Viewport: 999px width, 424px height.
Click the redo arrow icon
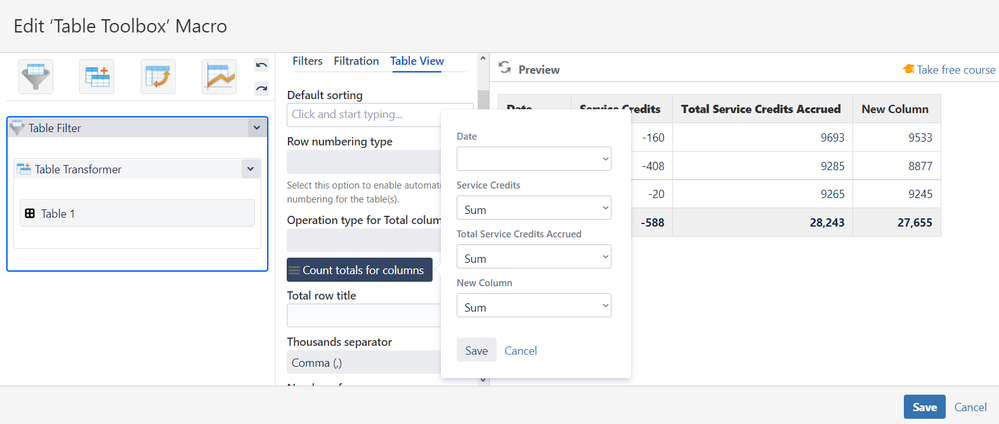pyautogui.click(x=262, y=88)
